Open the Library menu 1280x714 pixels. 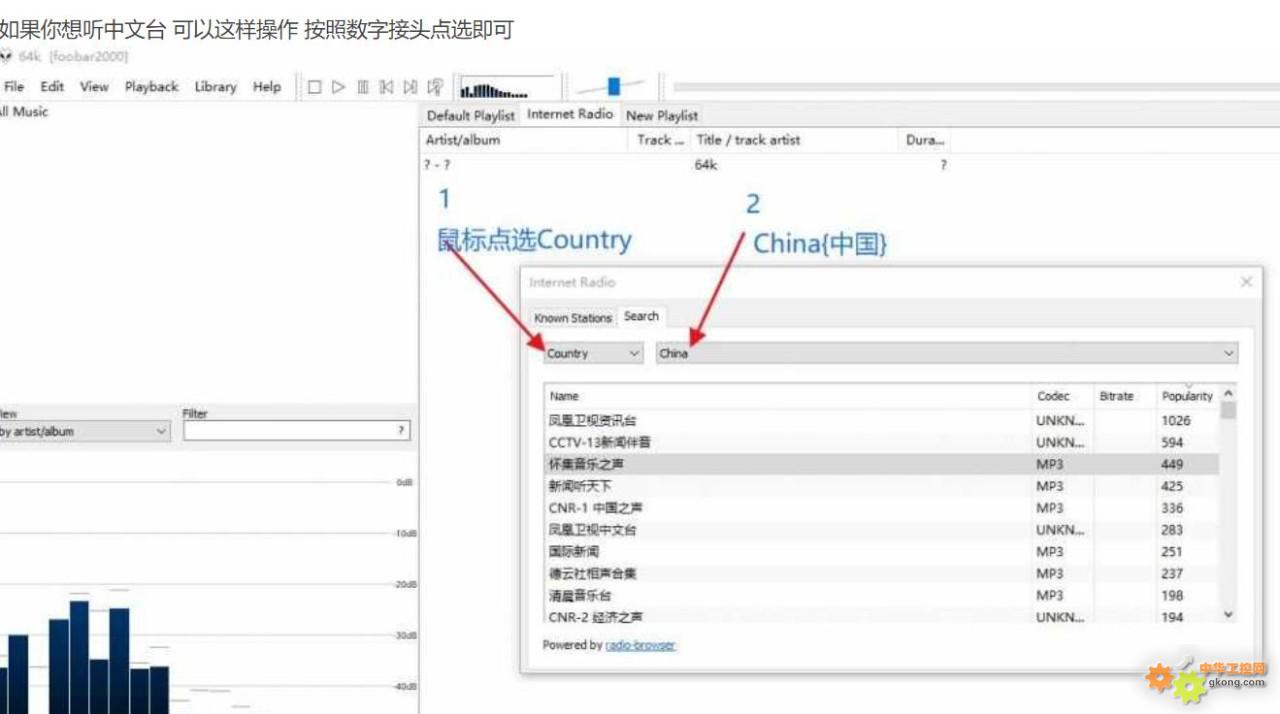pos(215,87)
